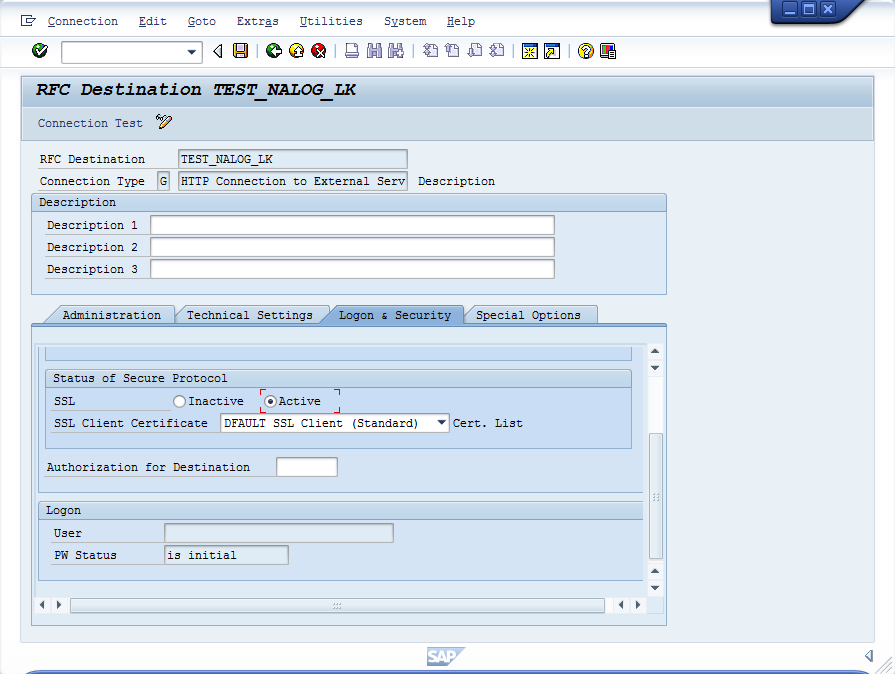
Task: Click the Save disk icon
Action: pyautogui.click(x=240, y=51)
